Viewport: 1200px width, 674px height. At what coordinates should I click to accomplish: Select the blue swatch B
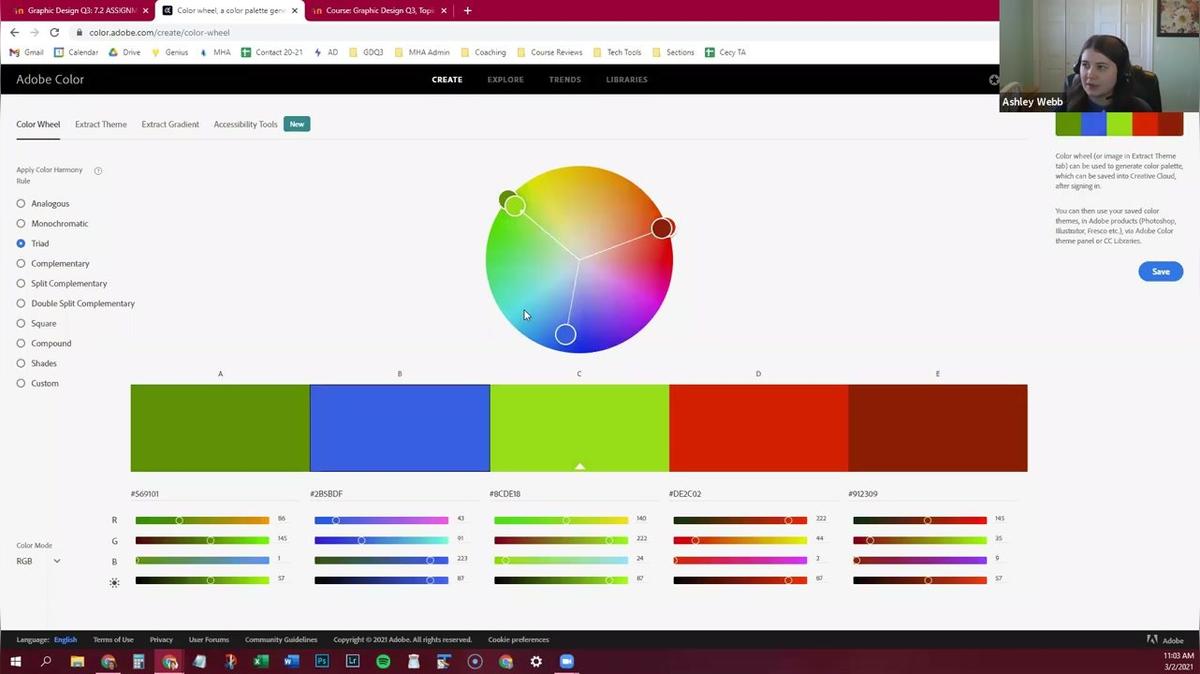(x=400, y=428)
